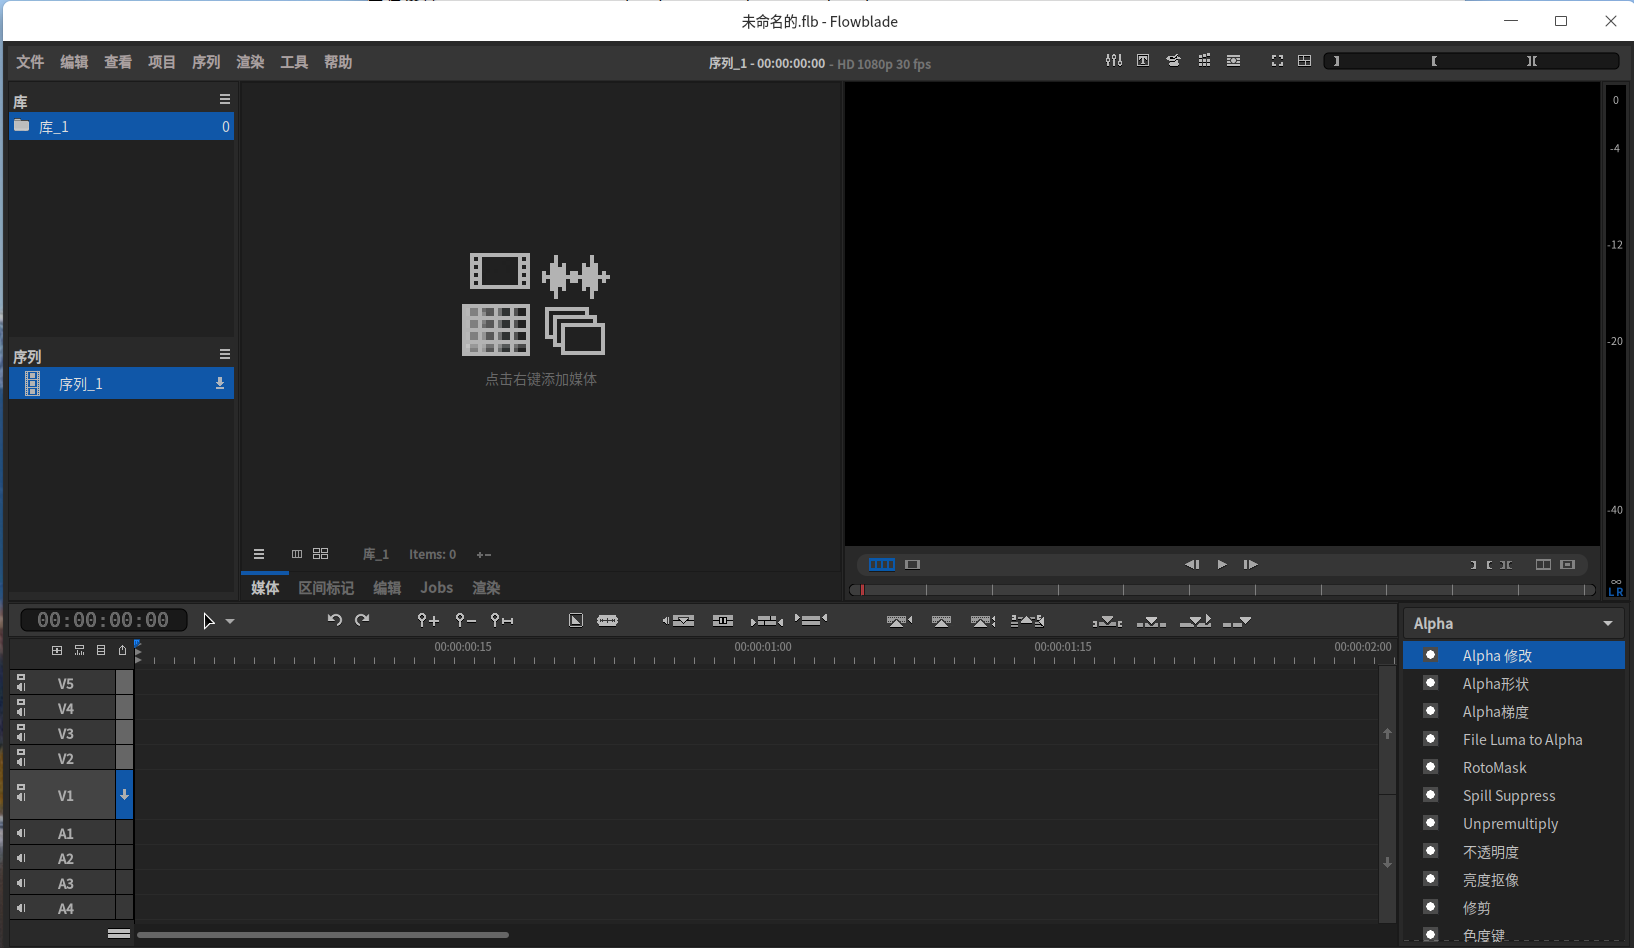Step to next frame in monitor

1250,564
